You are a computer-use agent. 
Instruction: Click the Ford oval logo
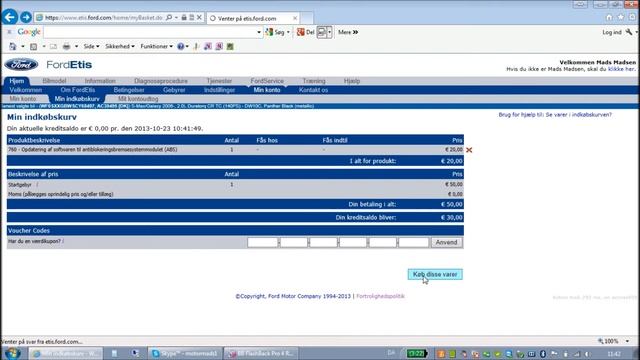coord(21,64)
